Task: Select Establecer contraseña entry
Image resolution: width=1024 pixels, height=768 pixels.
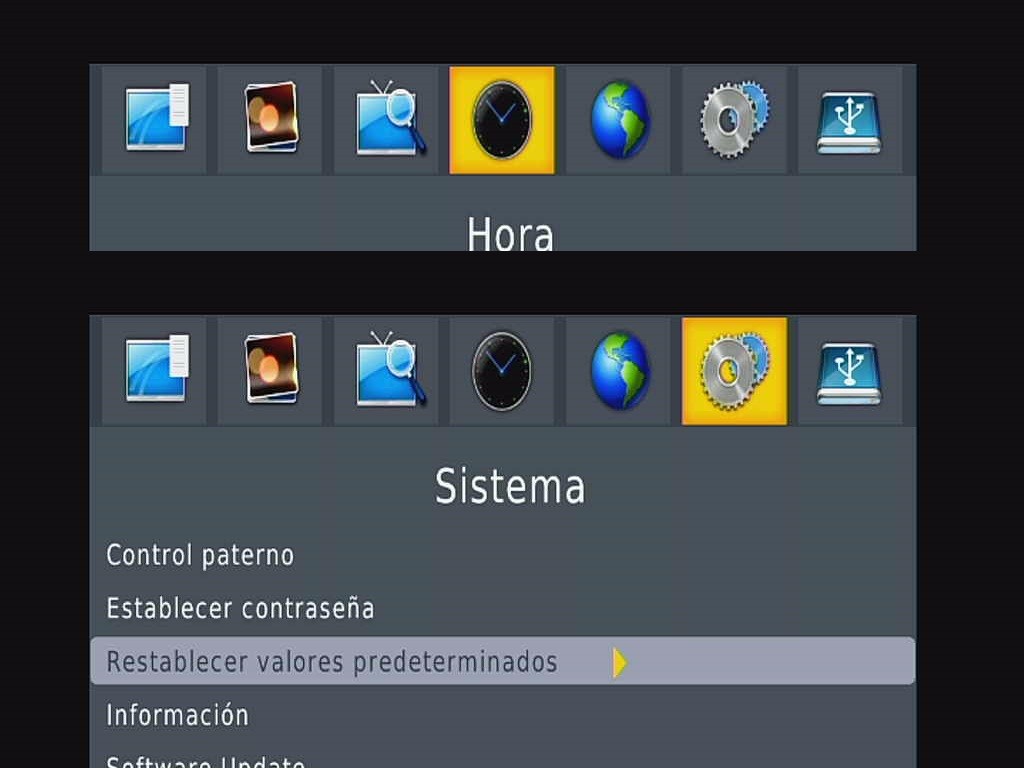Action: coord(240,609)
